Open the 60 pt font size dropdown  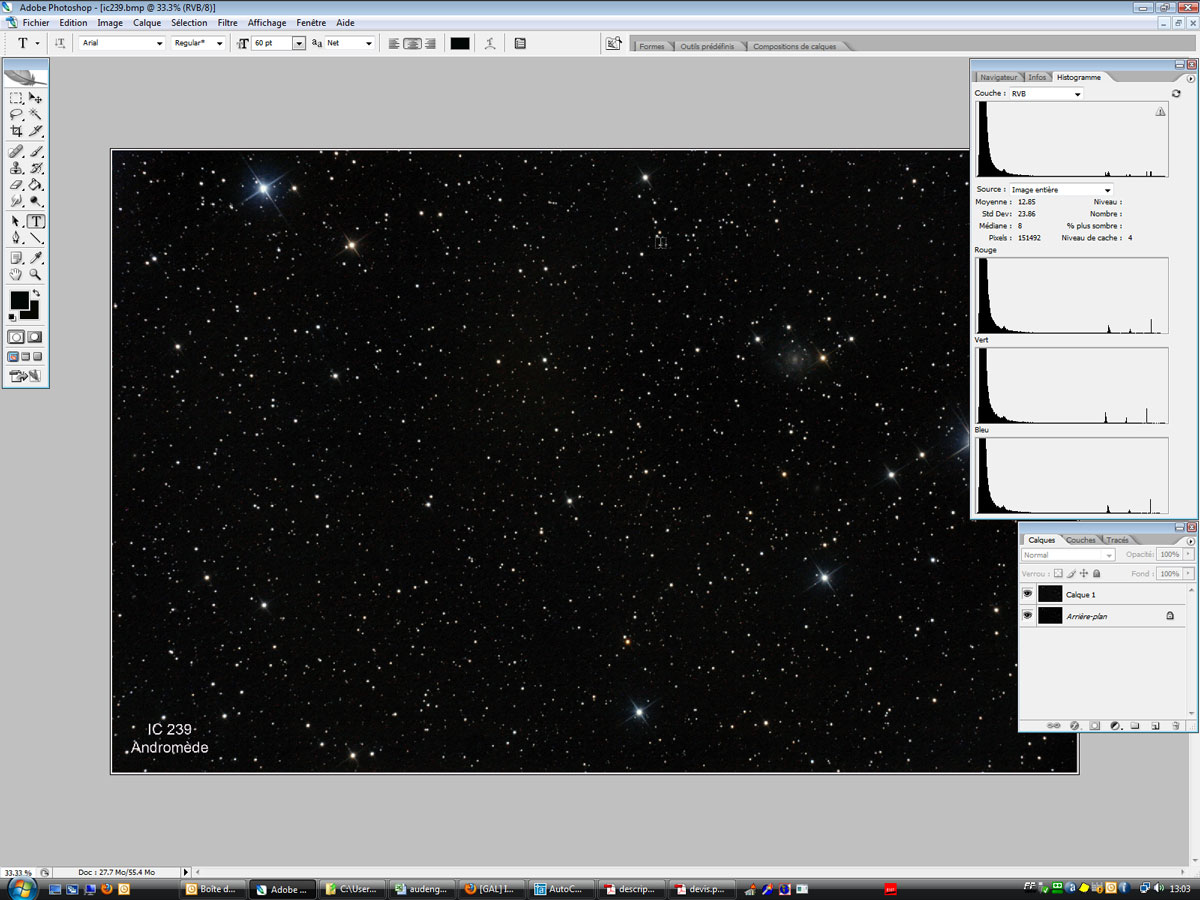[298, 44]
